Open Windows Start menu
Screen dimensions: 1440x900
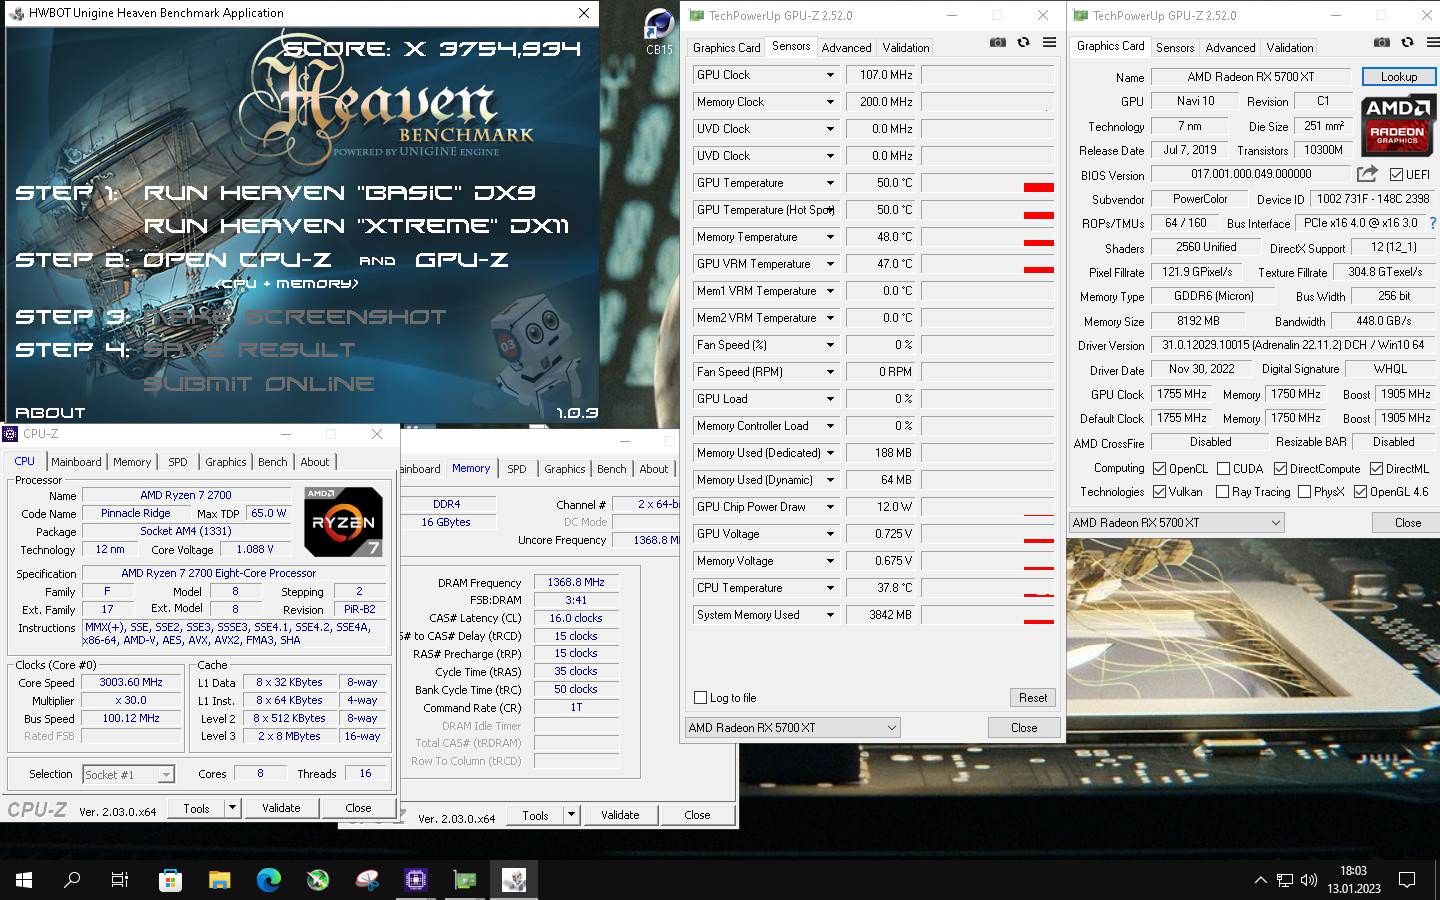(24, 880)
